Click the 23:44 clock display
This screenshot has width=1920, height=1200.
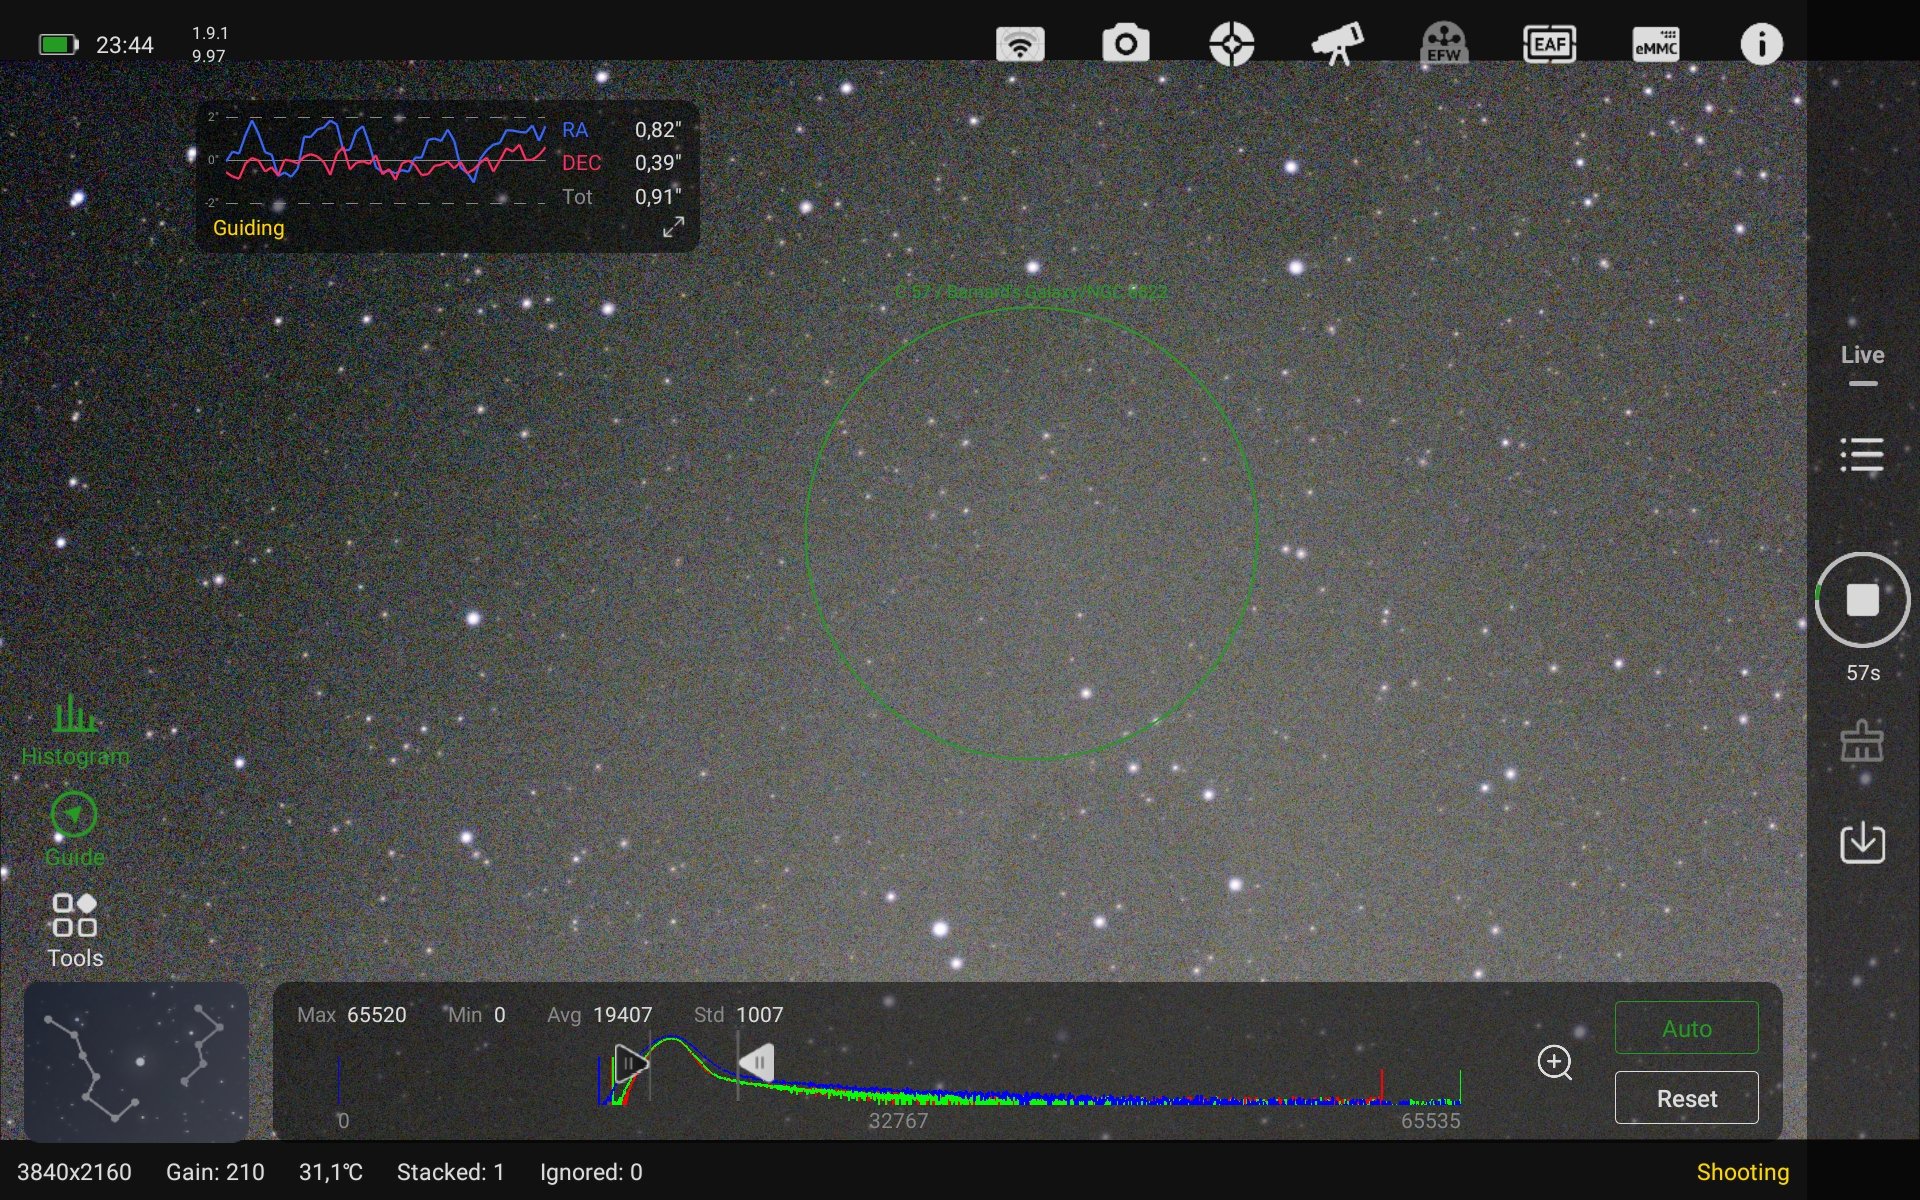(x=125, y=45)
